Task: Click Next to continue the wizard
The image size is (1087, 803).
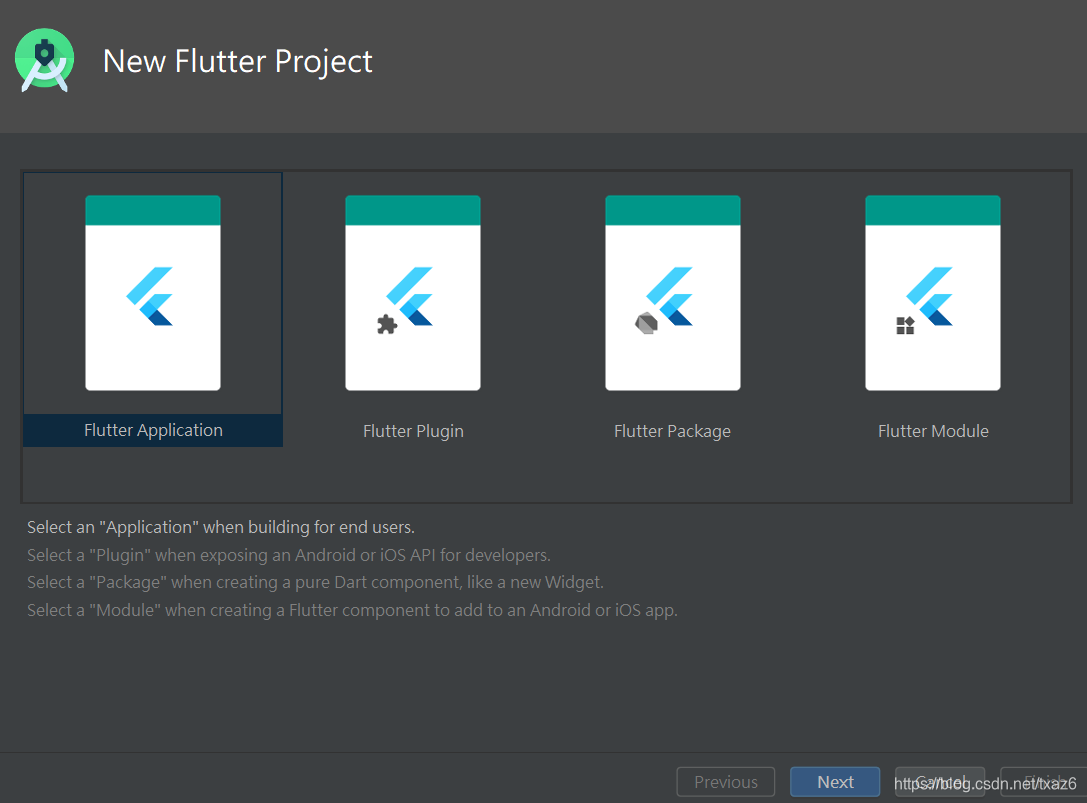Action: [x=835, y=782]
